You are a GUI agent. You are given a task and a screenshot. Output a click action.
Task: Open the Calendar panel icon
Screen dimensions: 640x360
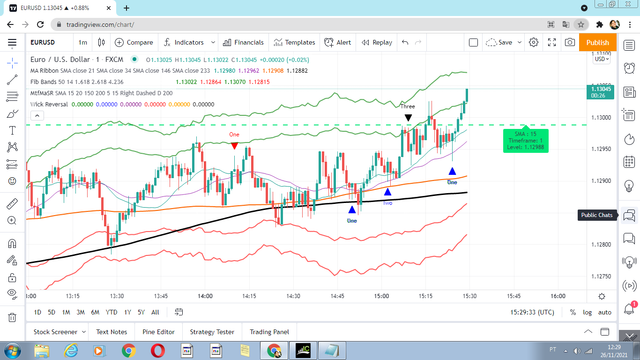629,162
